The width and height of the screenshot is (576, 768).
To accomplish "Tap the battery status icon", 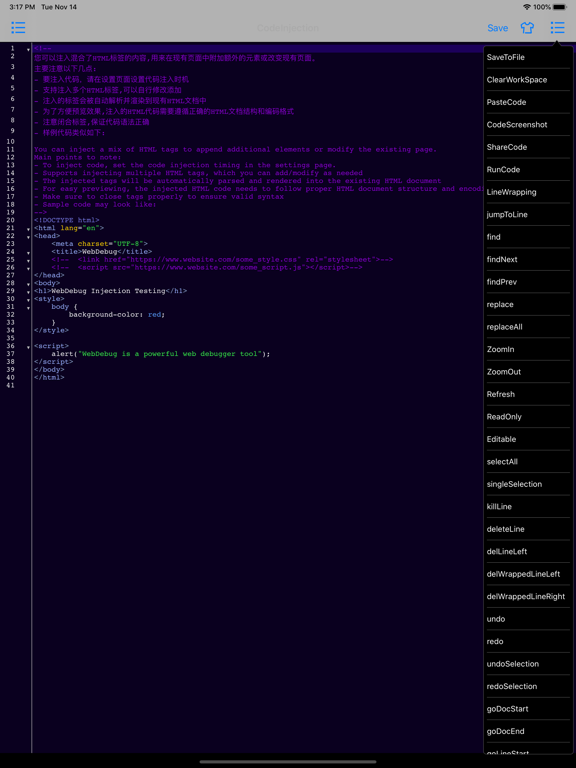I will (x=559, y=7).
